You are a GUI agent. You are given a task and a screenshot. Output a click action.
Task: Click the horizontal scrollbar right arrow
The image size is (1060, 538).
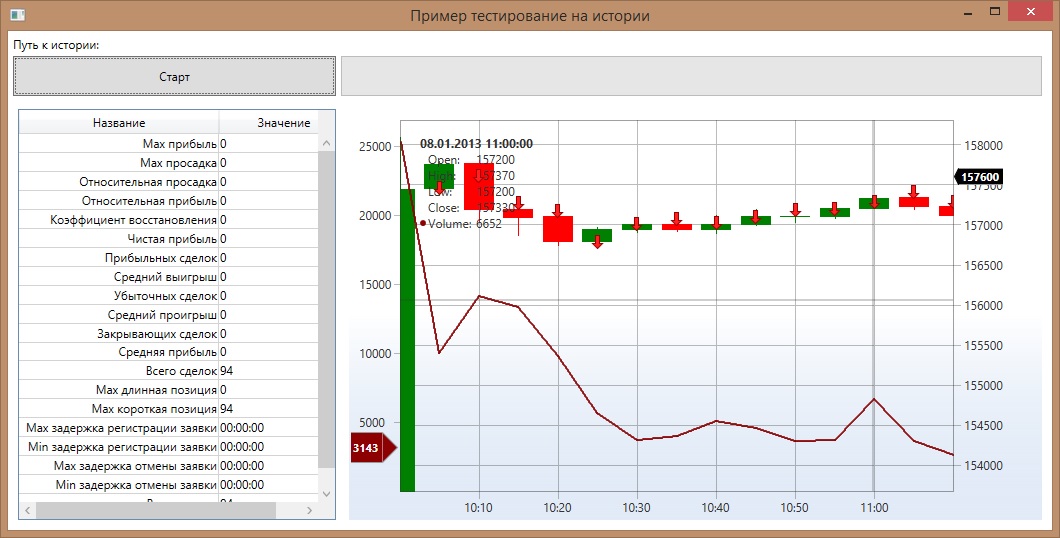tap(309, 510)
